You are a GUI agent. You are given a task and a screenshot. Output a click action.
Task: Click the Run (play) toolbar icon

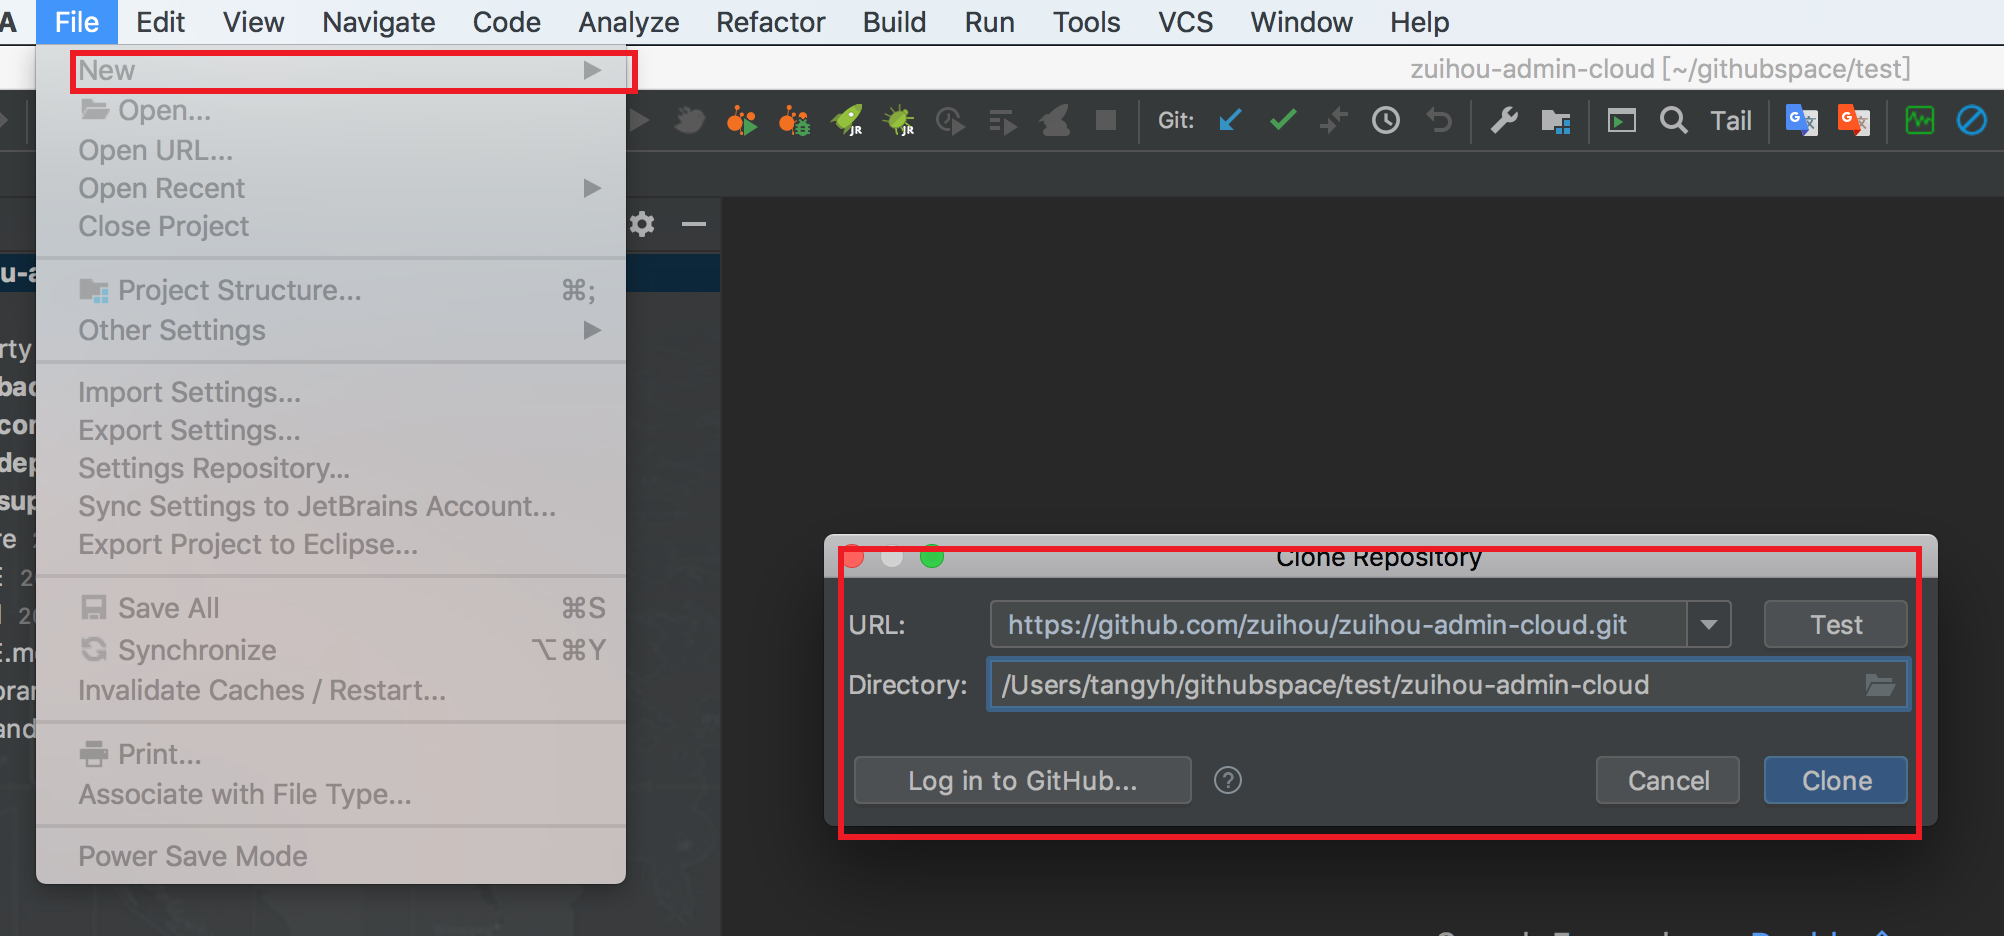(x=639, y=121)
